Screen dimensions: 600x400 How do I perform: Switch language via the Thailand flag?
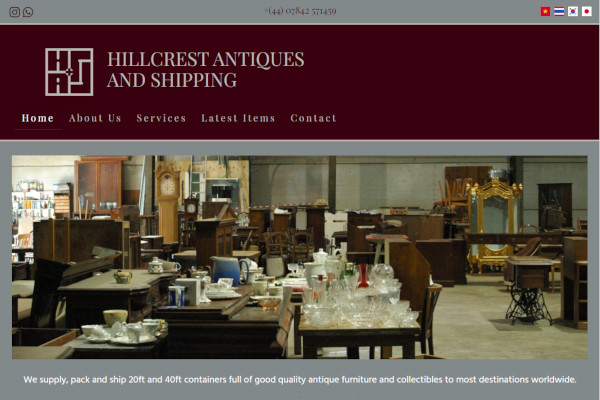click(x=559, y=11)
